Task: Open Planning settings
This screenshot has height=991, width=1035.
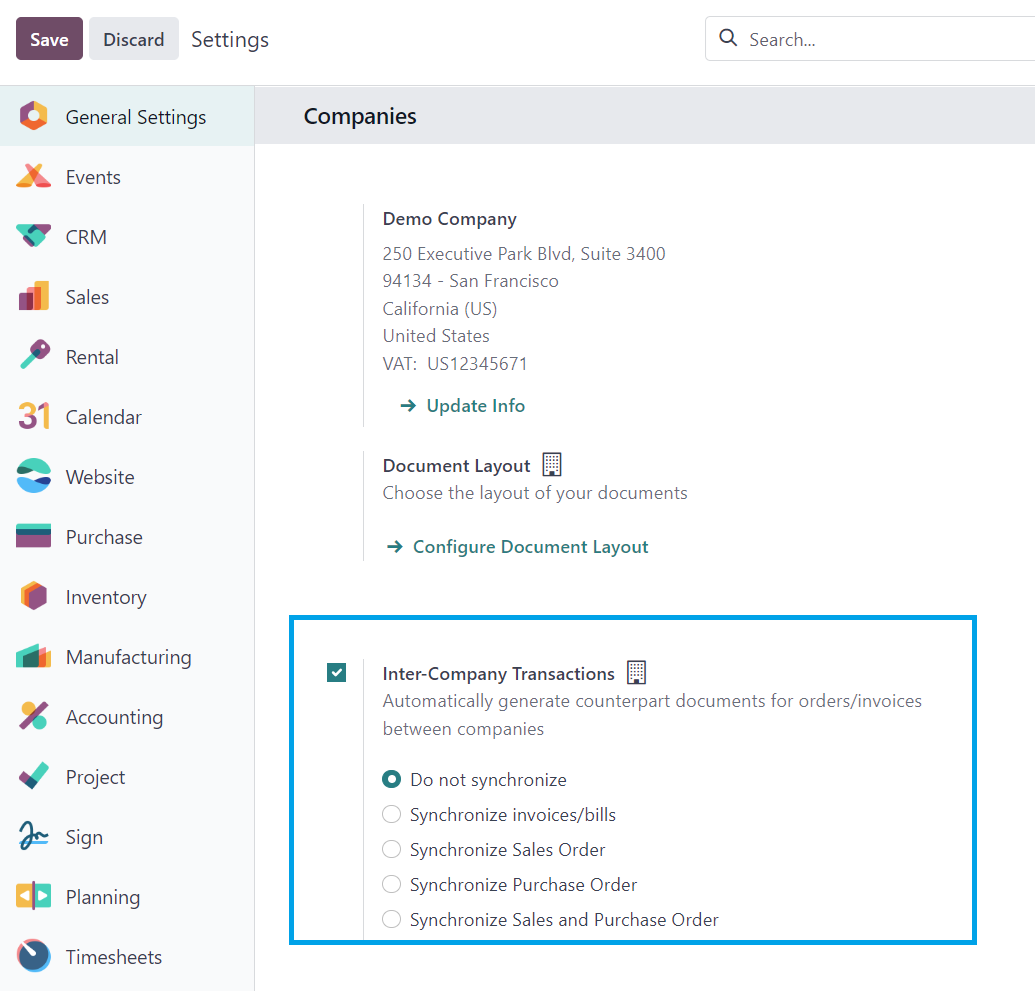Action: point(127,897)
